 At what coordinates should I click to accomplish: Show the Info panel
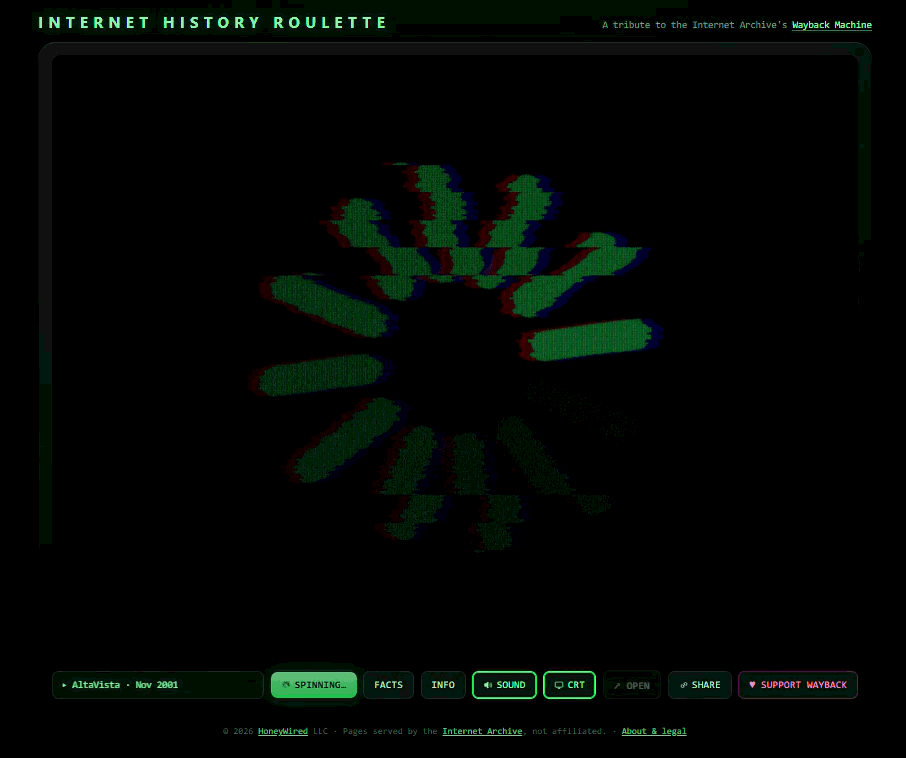point(443,685)
